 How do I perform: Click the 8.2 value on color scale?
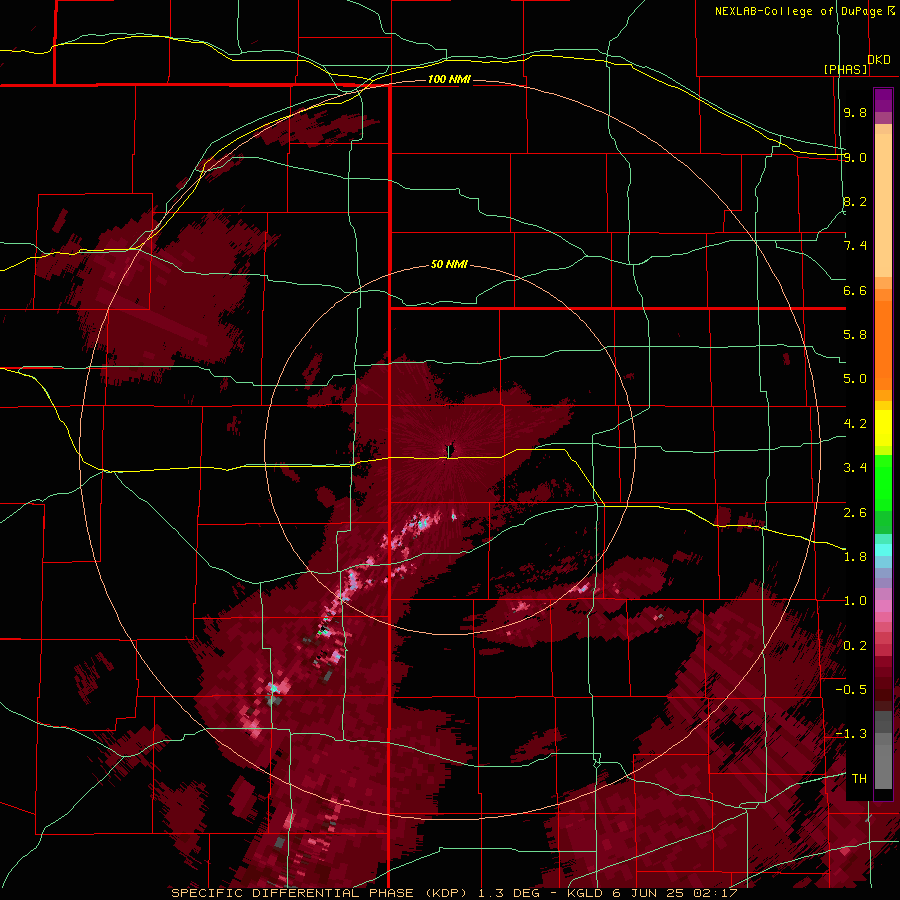coord(855,201)
